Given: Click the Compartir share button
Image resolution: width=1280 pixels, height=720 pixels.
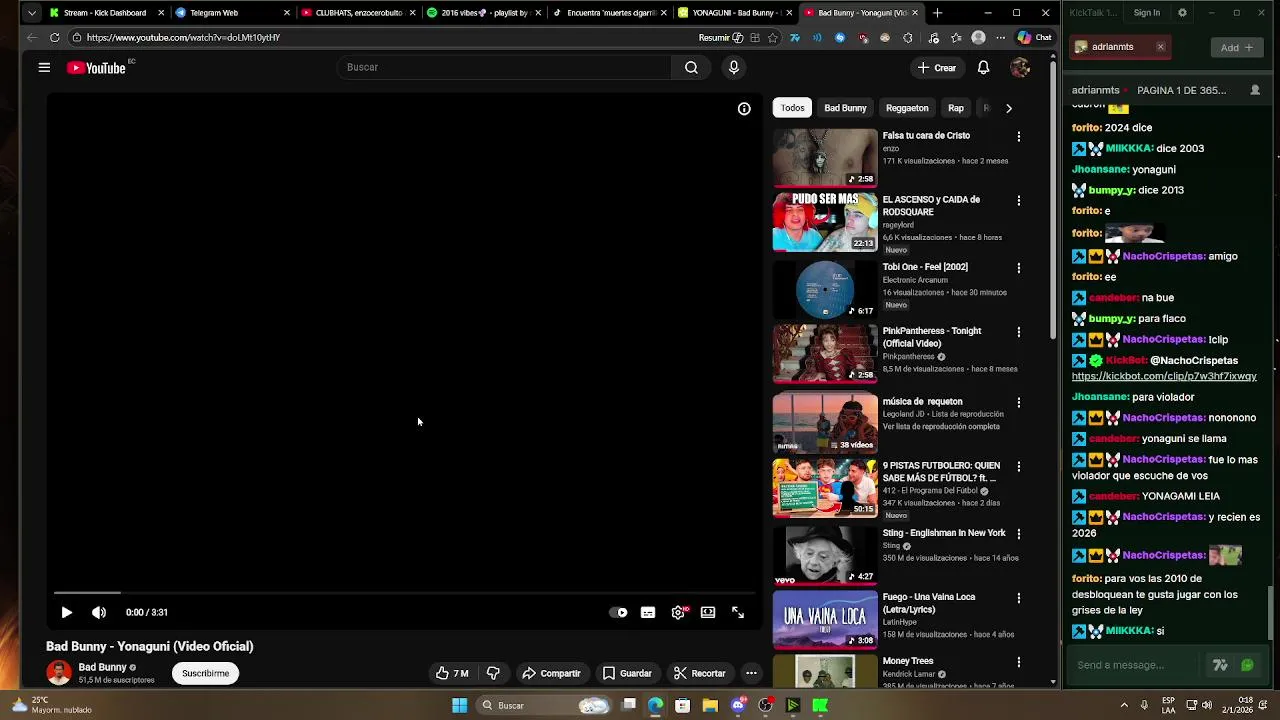Looking at the screenshot, I should [551, 673].
